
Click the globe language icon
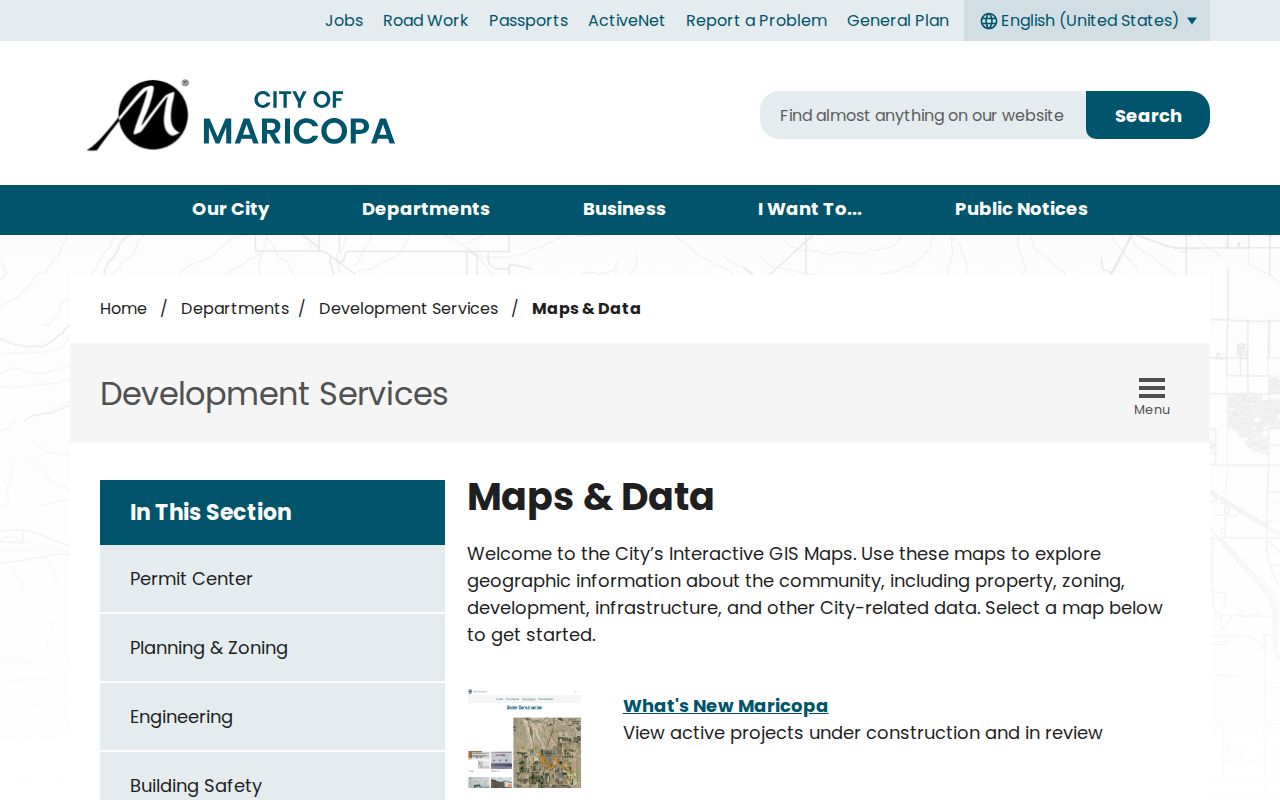(988, 21)
